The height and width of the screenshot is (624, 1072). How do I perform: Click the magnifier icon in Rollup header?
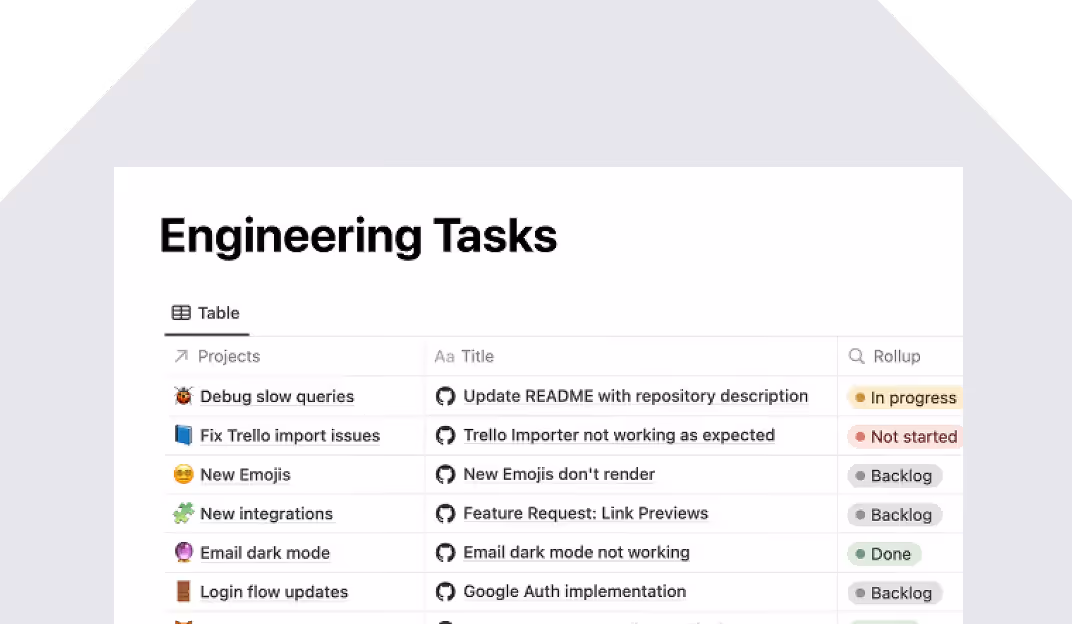[857, 356]
